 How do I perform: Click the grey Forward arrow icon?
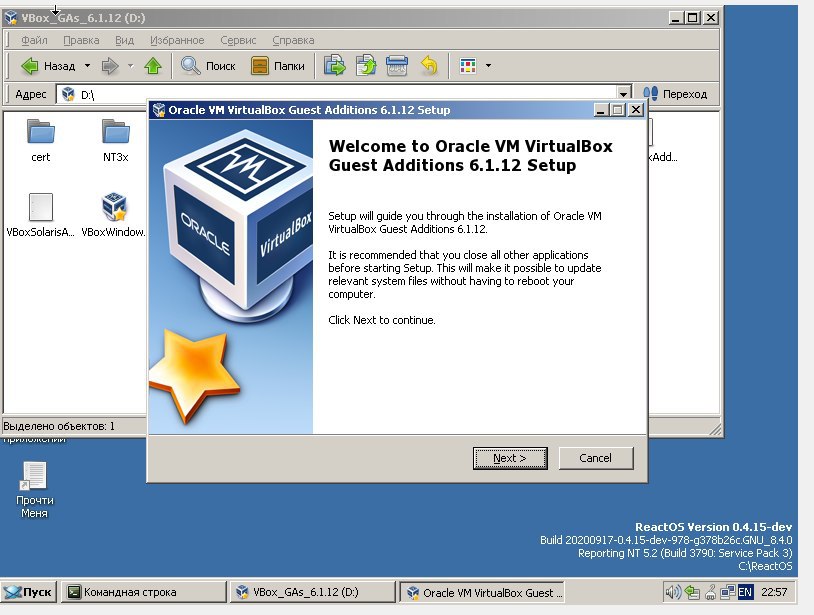pos(110,66)
